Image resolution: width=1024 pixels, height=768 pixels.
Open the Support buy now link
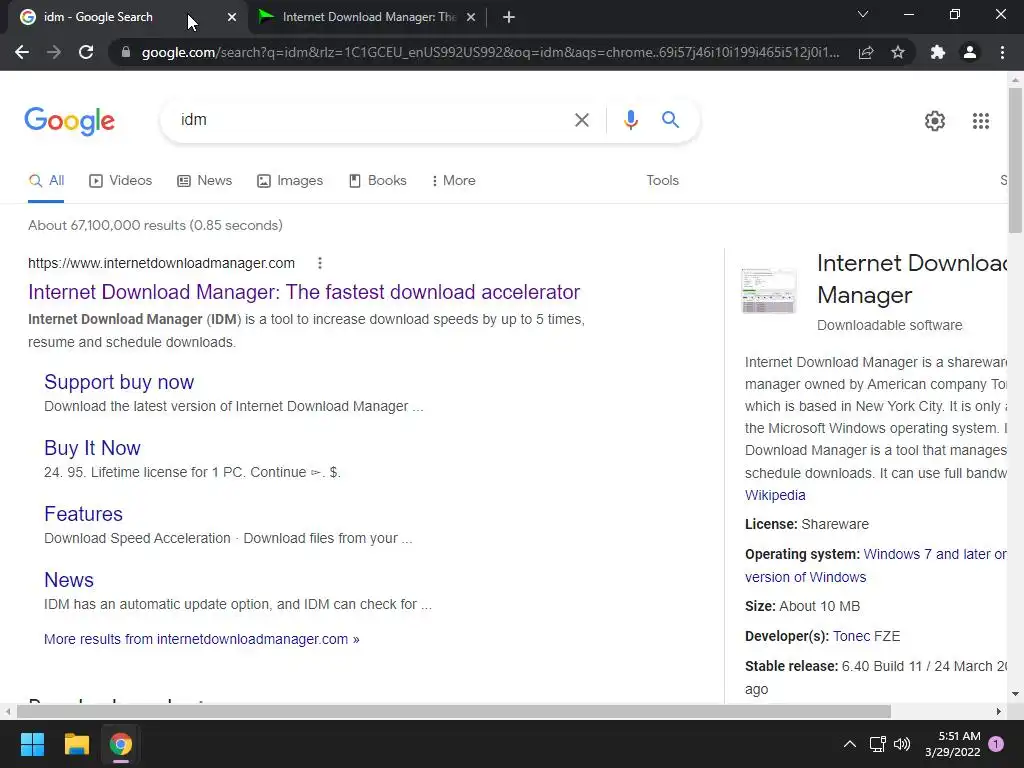tap(119, 382)
